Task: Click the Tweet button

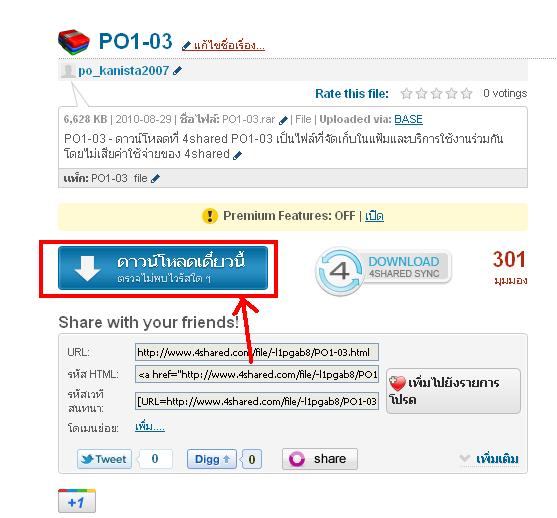Action: coord(104,459)
